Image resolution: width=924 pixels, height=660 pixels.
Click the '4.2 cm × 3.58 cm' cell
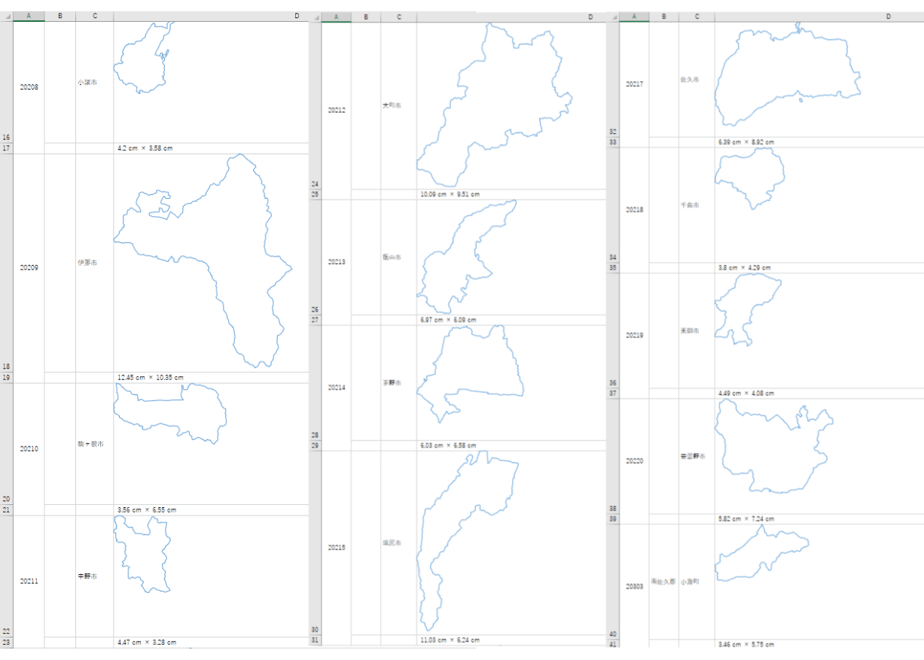(x=211, y=148)
